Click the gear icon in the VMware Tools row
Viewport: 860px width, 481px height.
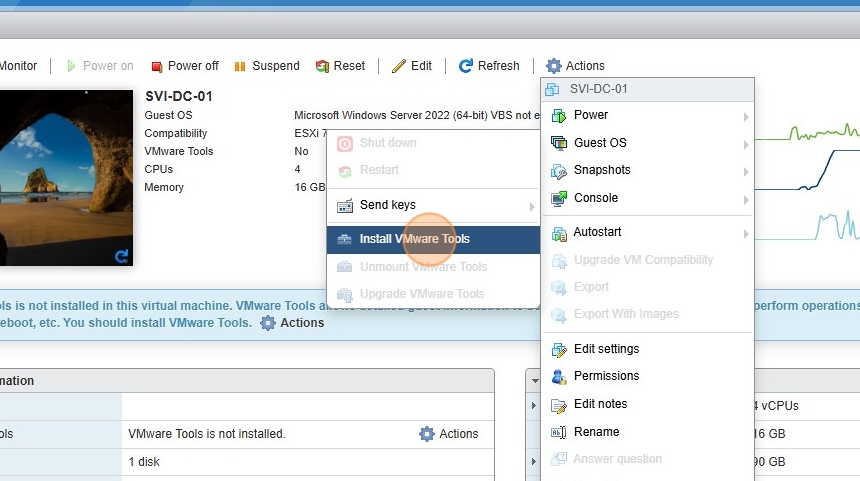427,434
